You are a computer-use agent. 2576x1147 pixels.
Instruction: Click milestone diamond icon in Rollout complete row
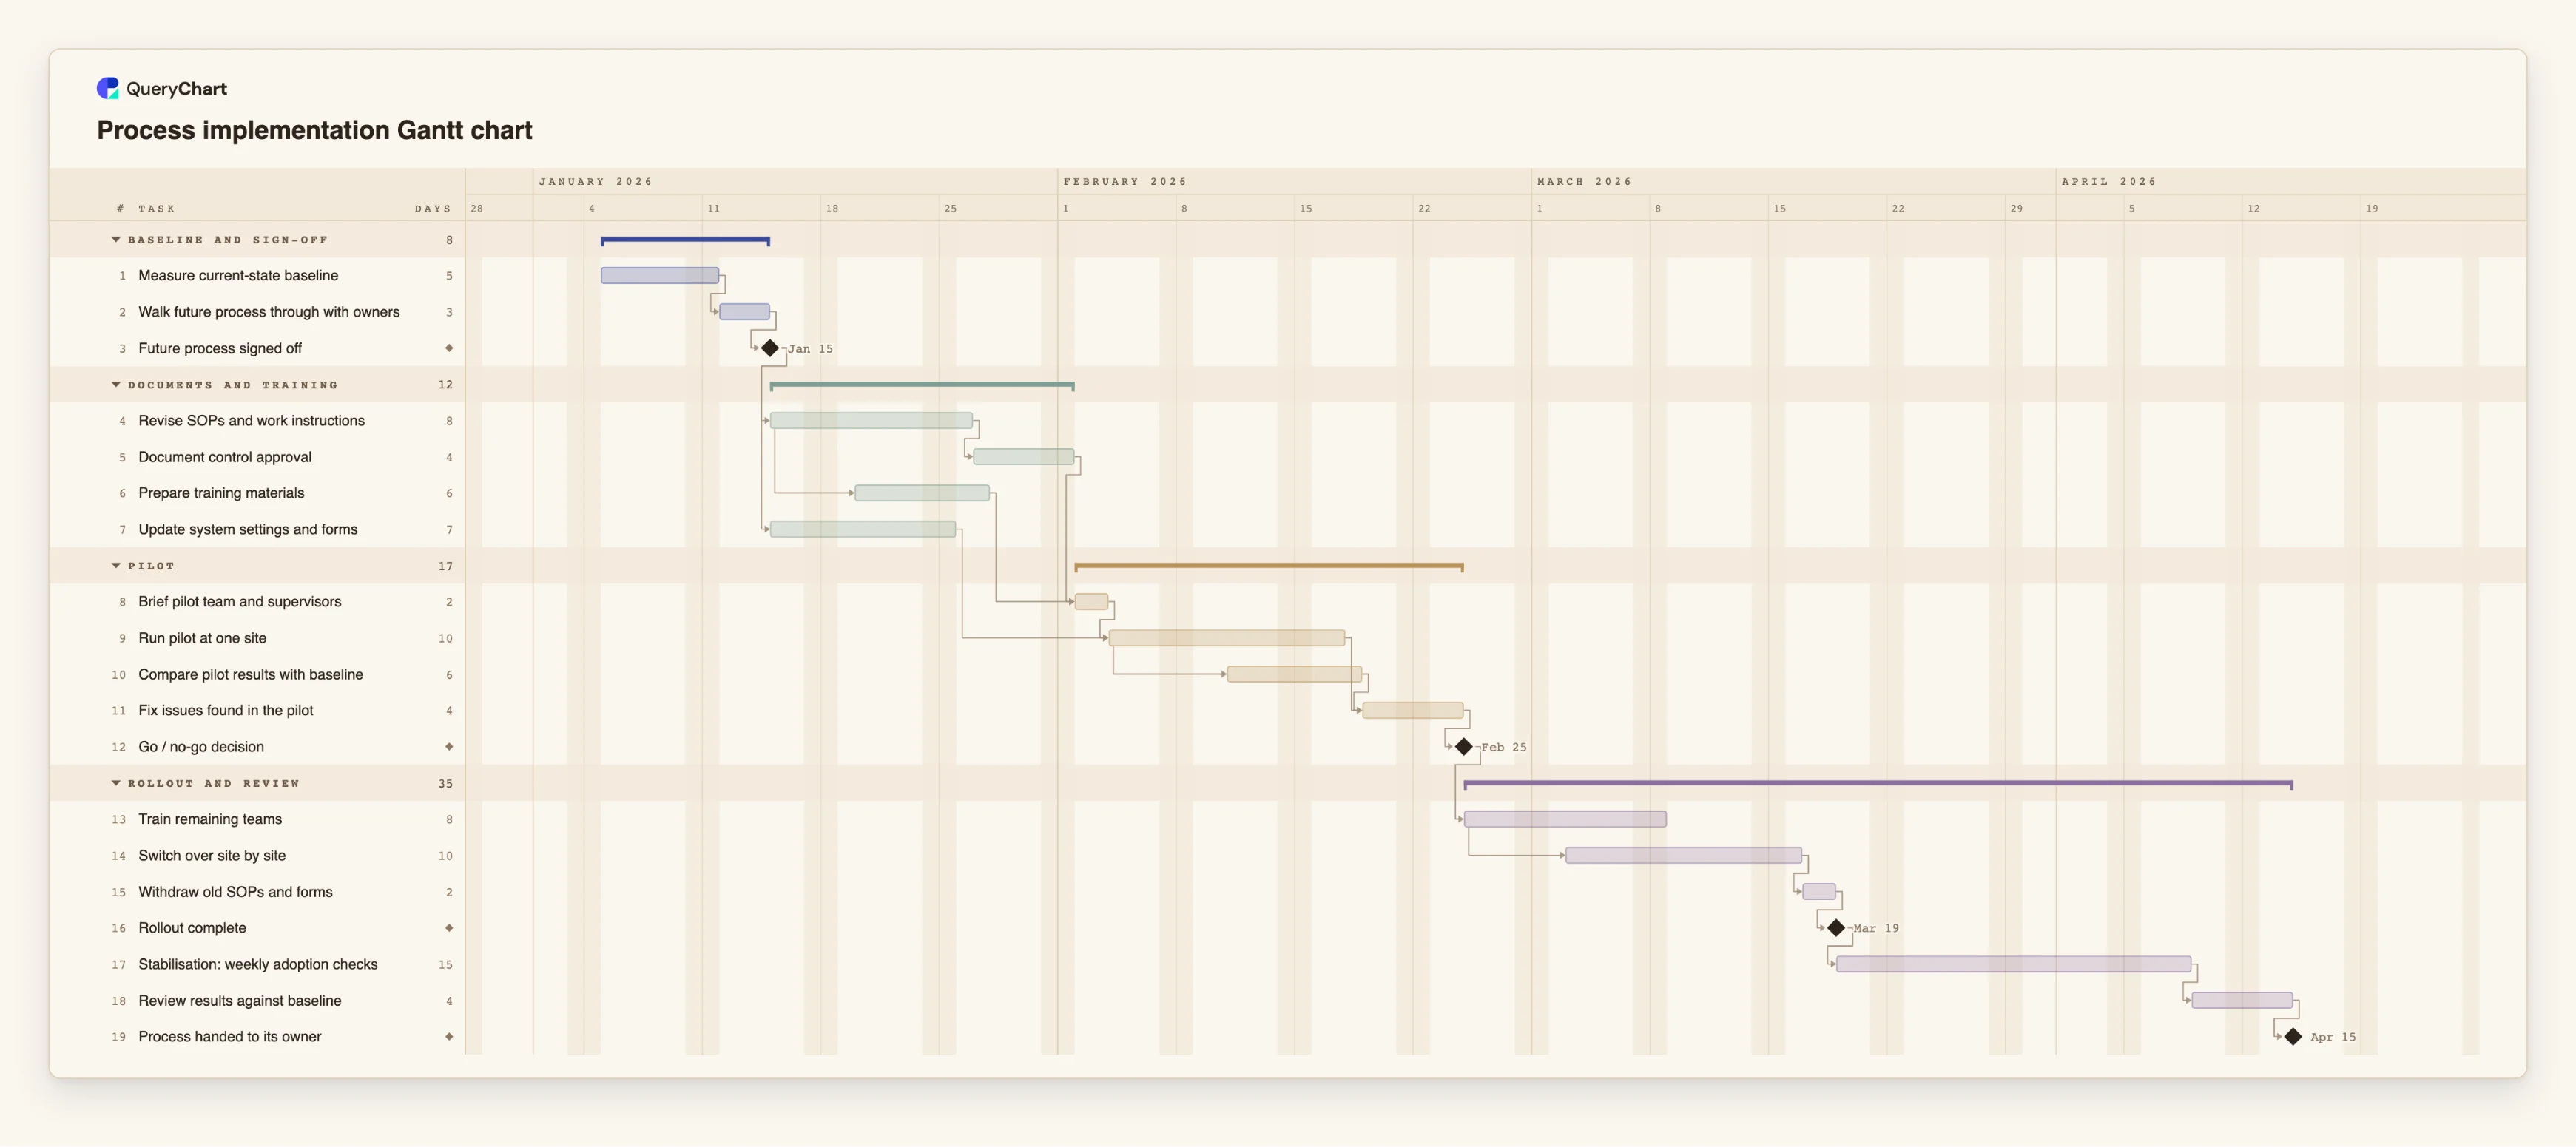point(449,928)
